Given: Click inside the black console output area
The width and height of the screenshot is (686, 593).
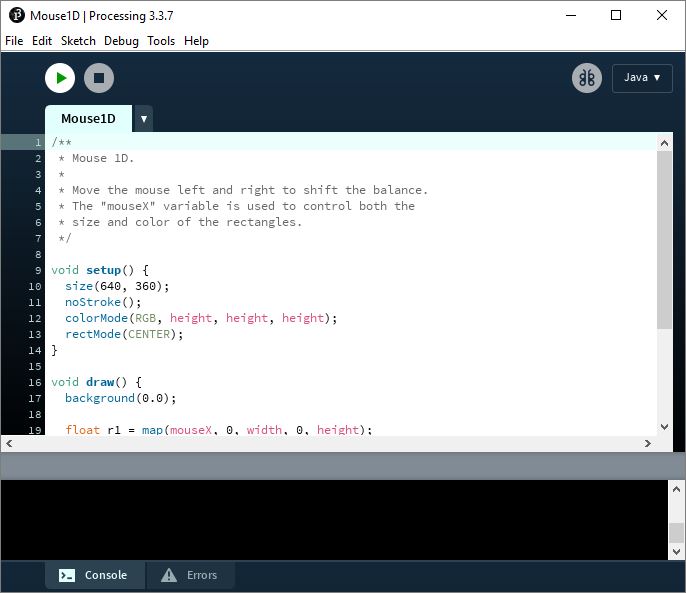Looking at the screenshot, I should tap(334, 519).
